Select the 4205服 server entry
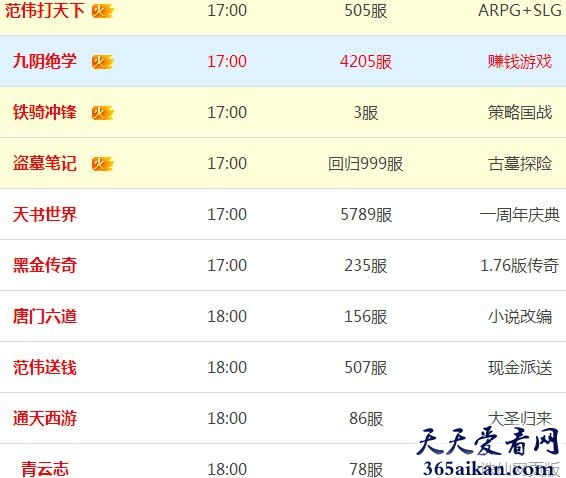 coord(366,61)
